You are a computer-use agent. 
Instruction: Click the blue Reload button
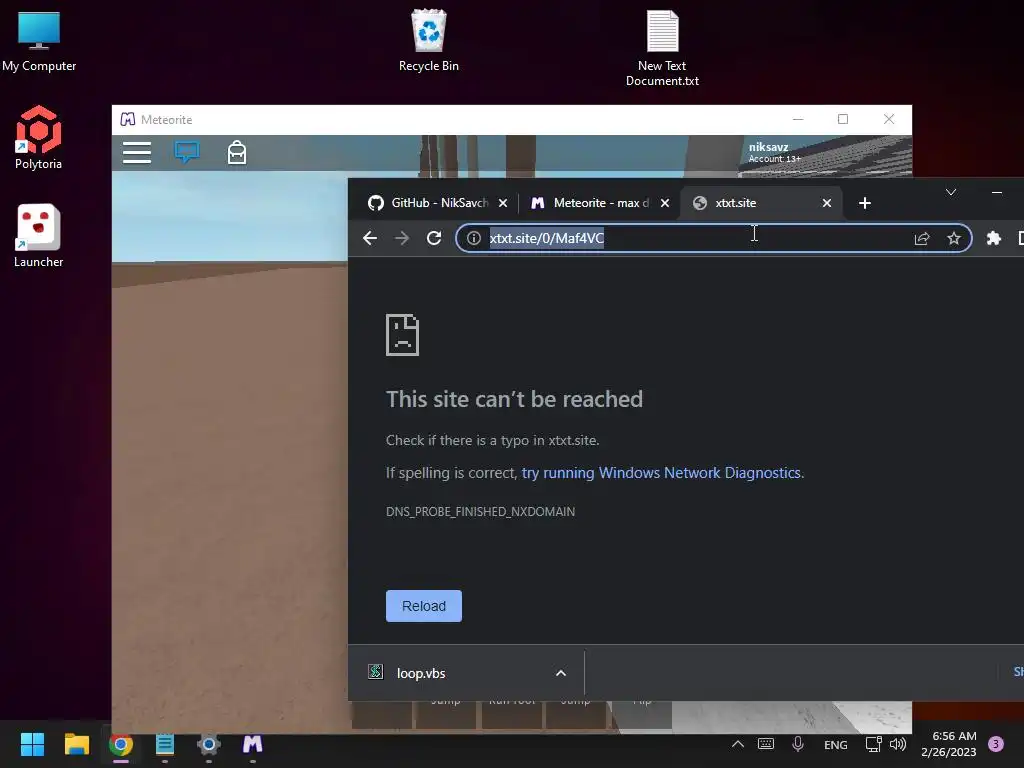424,606
